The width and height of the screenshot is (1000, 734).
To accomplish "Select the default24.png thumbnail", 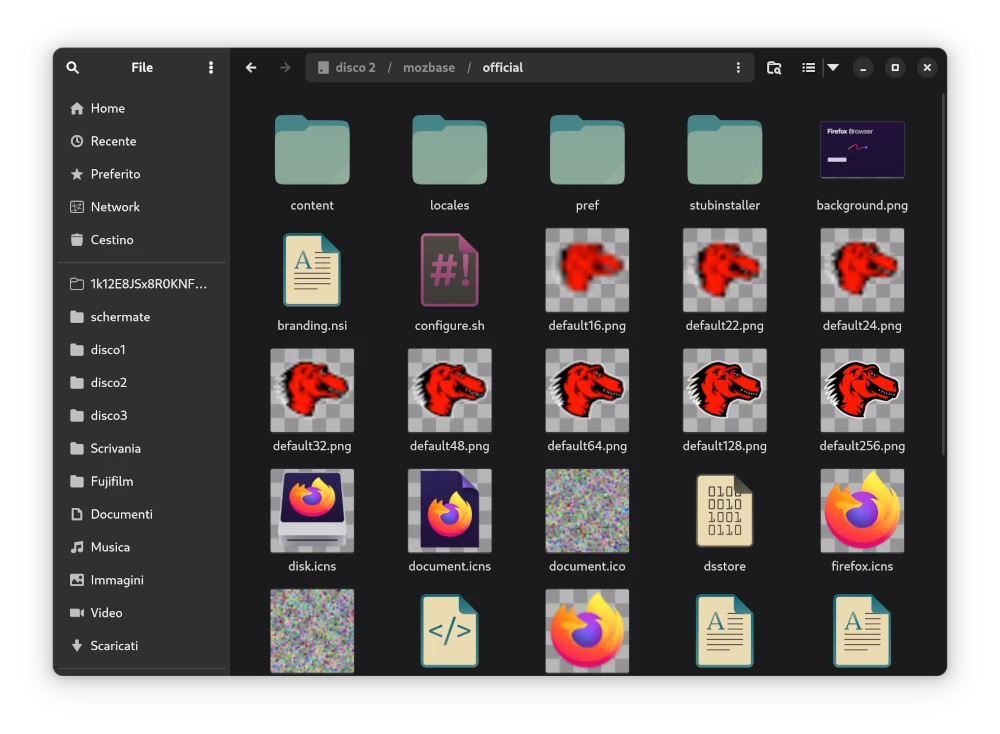I will 862,270.
